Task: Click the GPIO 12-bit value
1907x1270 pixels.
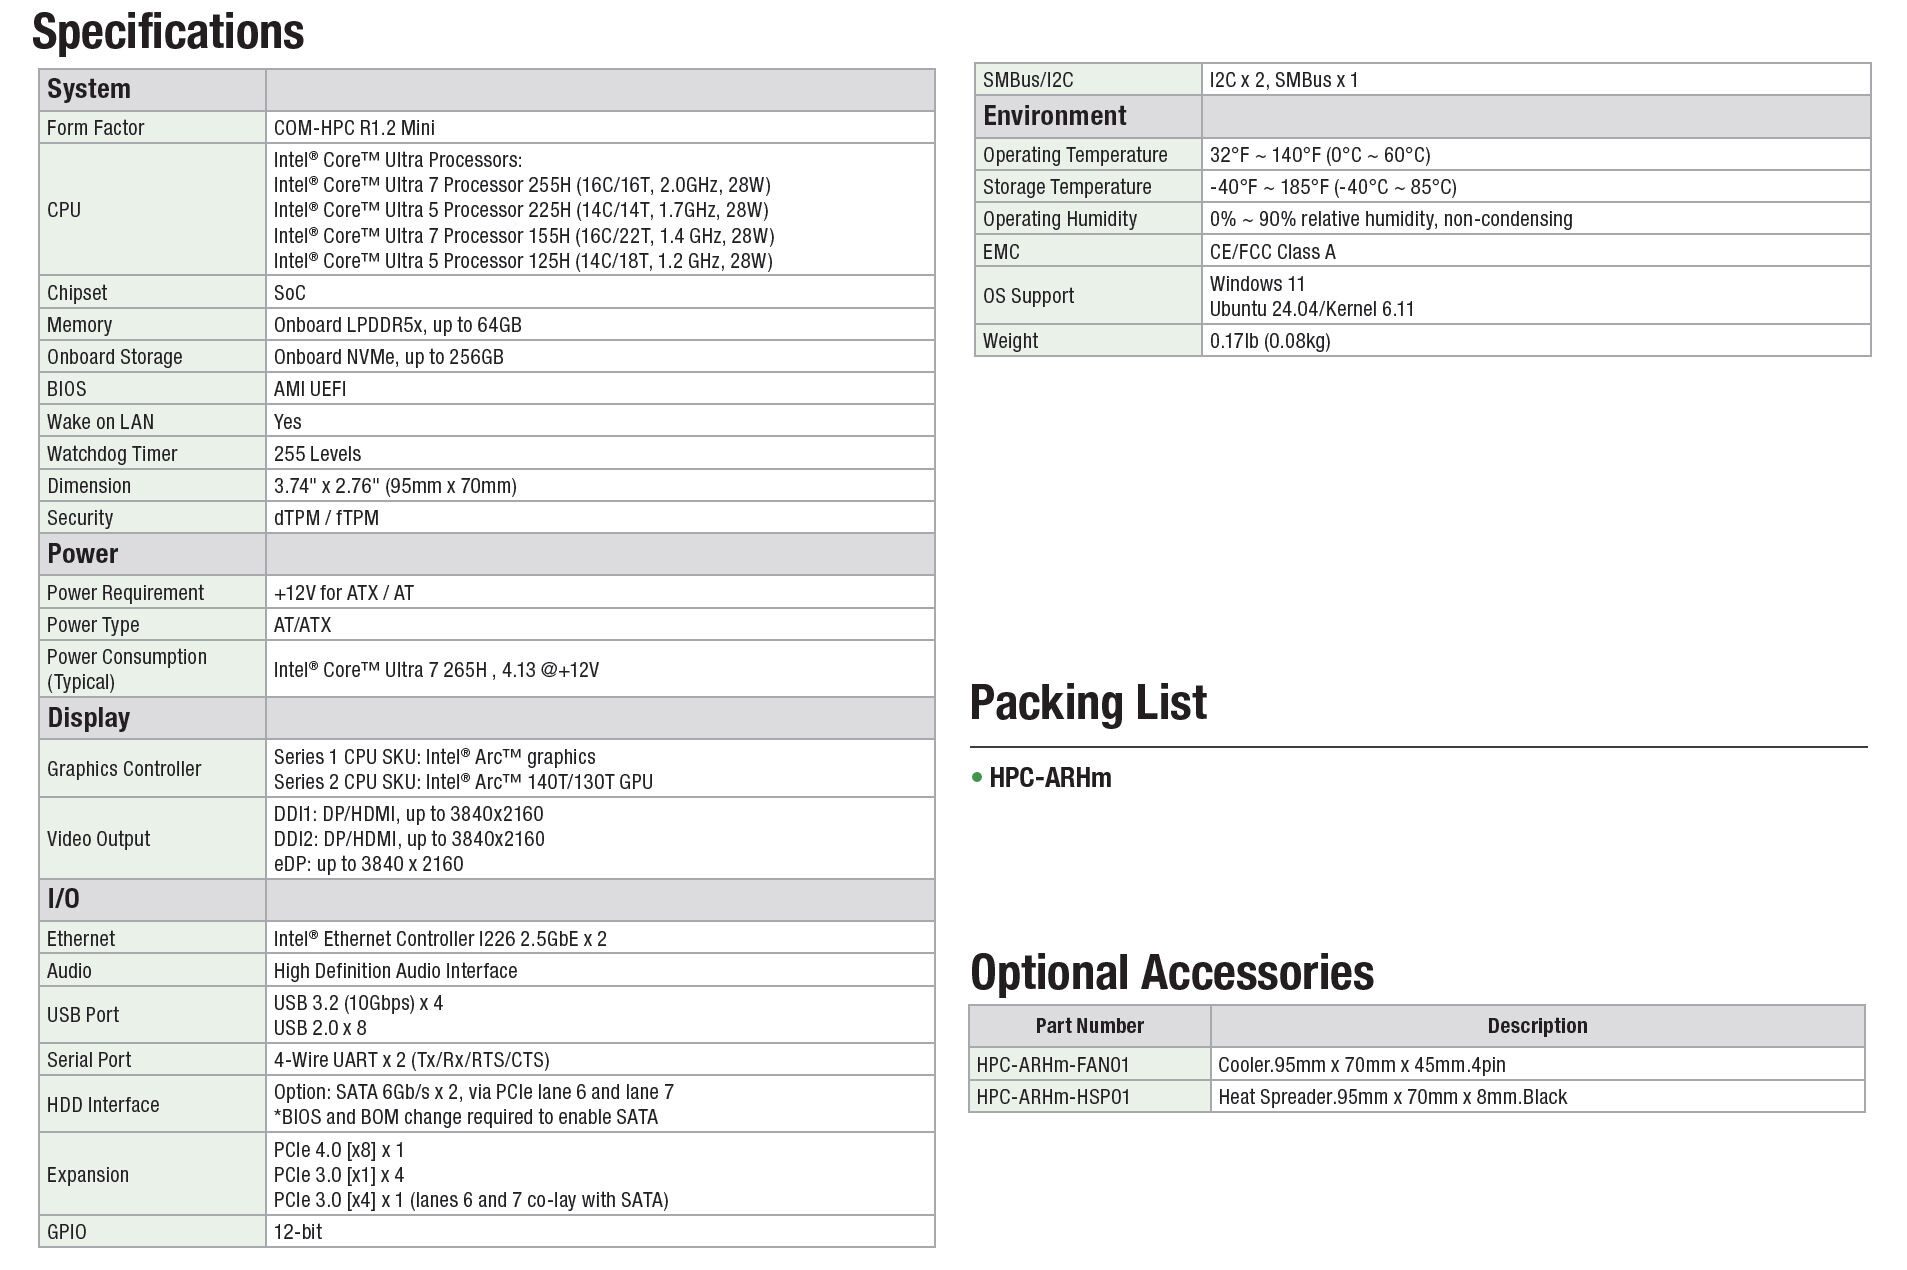Action: point(298,1232)
